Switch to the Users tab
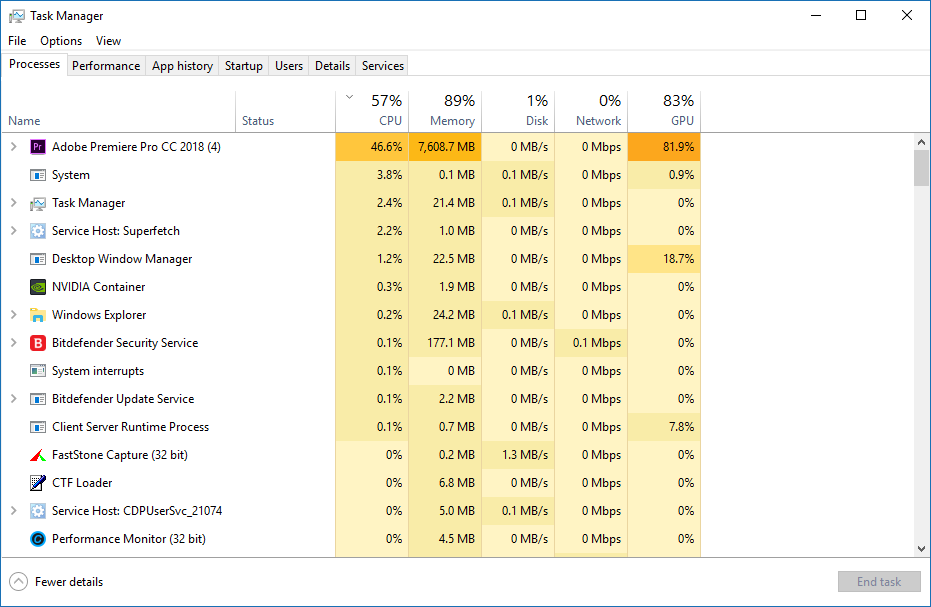 [x=289, y=65]
